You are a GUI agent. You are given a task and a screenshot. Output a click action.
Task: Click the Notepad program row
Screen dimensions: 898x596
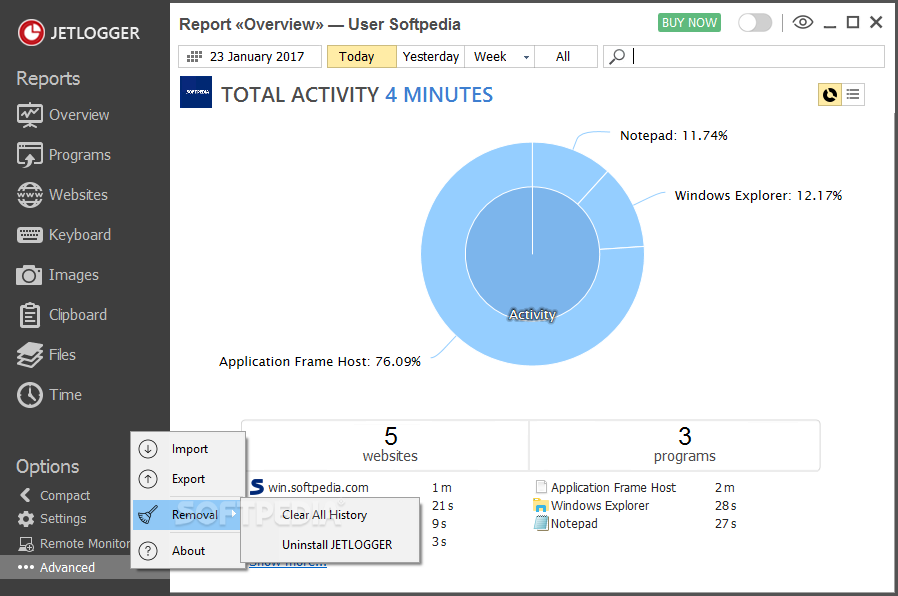[635, 523]
